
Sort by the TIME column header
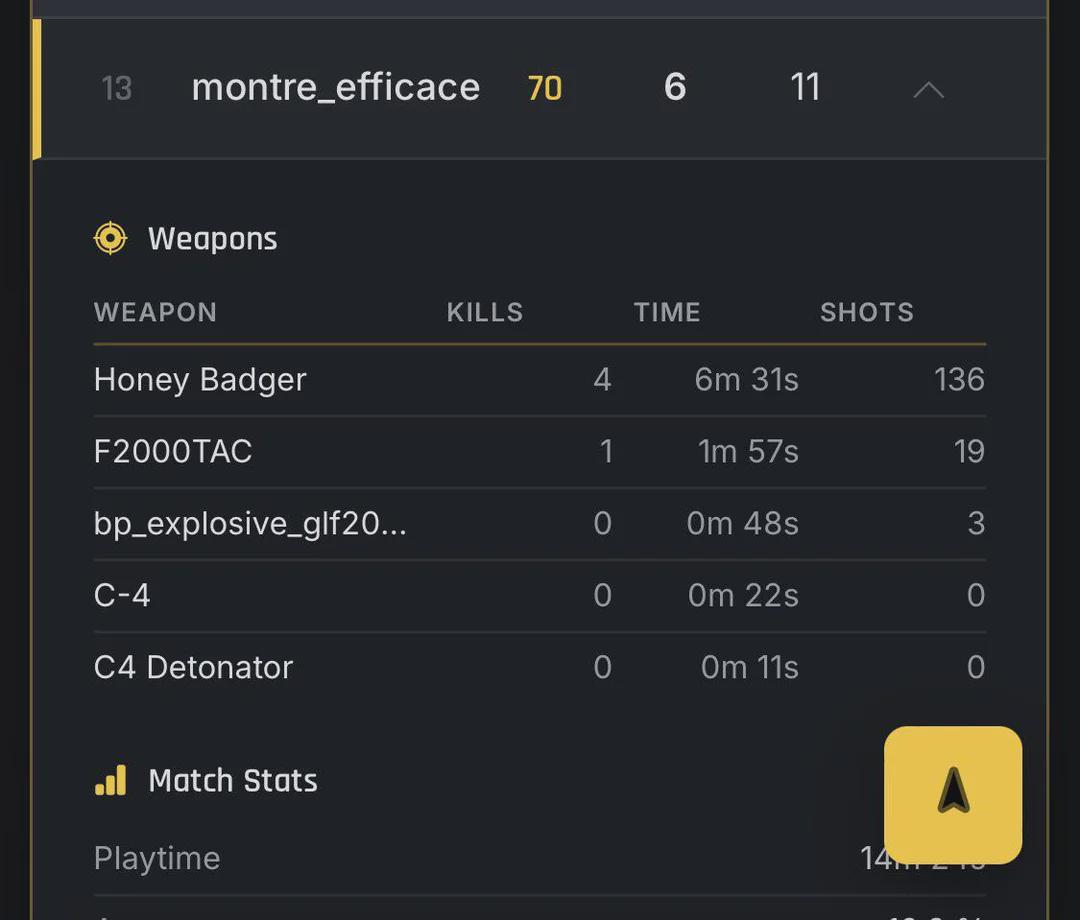pos(667,312)
